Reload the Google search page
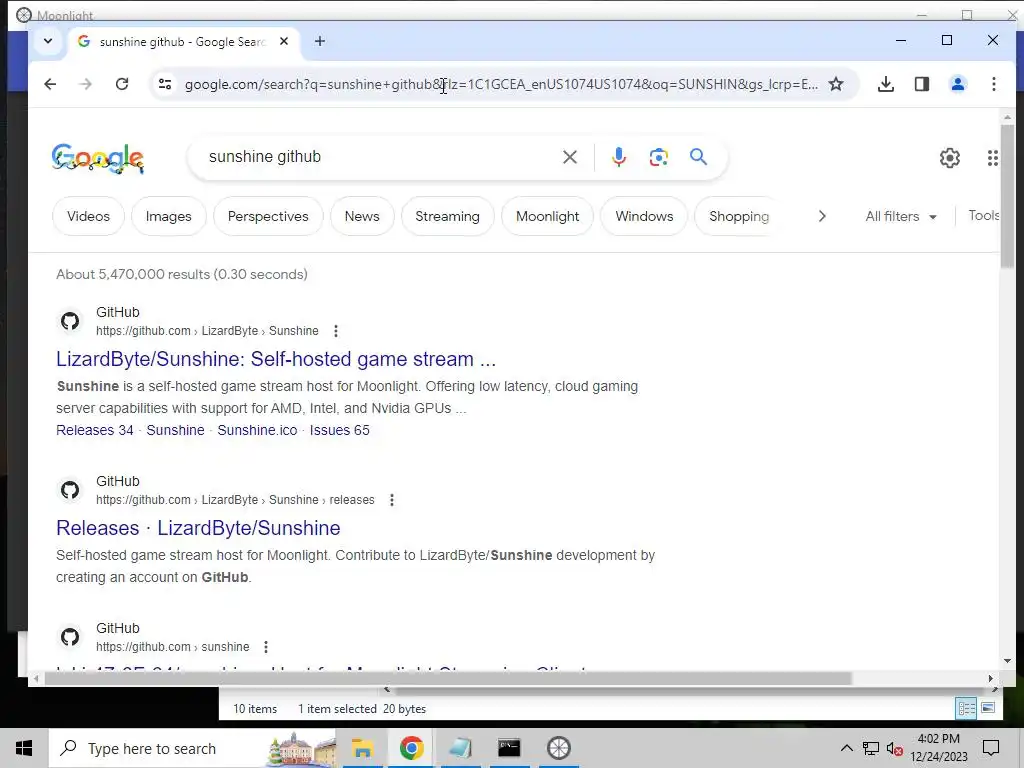The height and width of the screenshot is (768, 1024). (122, 84)
